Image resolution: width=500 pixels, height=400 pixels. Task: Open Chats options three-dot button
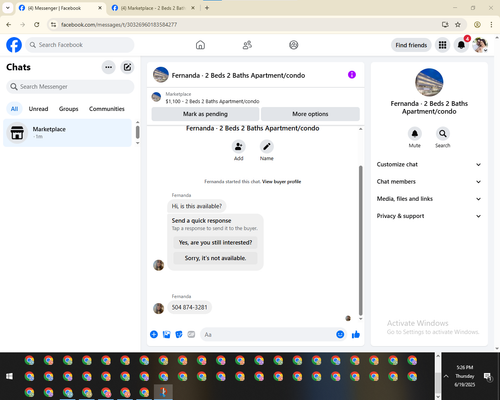pos(108,67)
